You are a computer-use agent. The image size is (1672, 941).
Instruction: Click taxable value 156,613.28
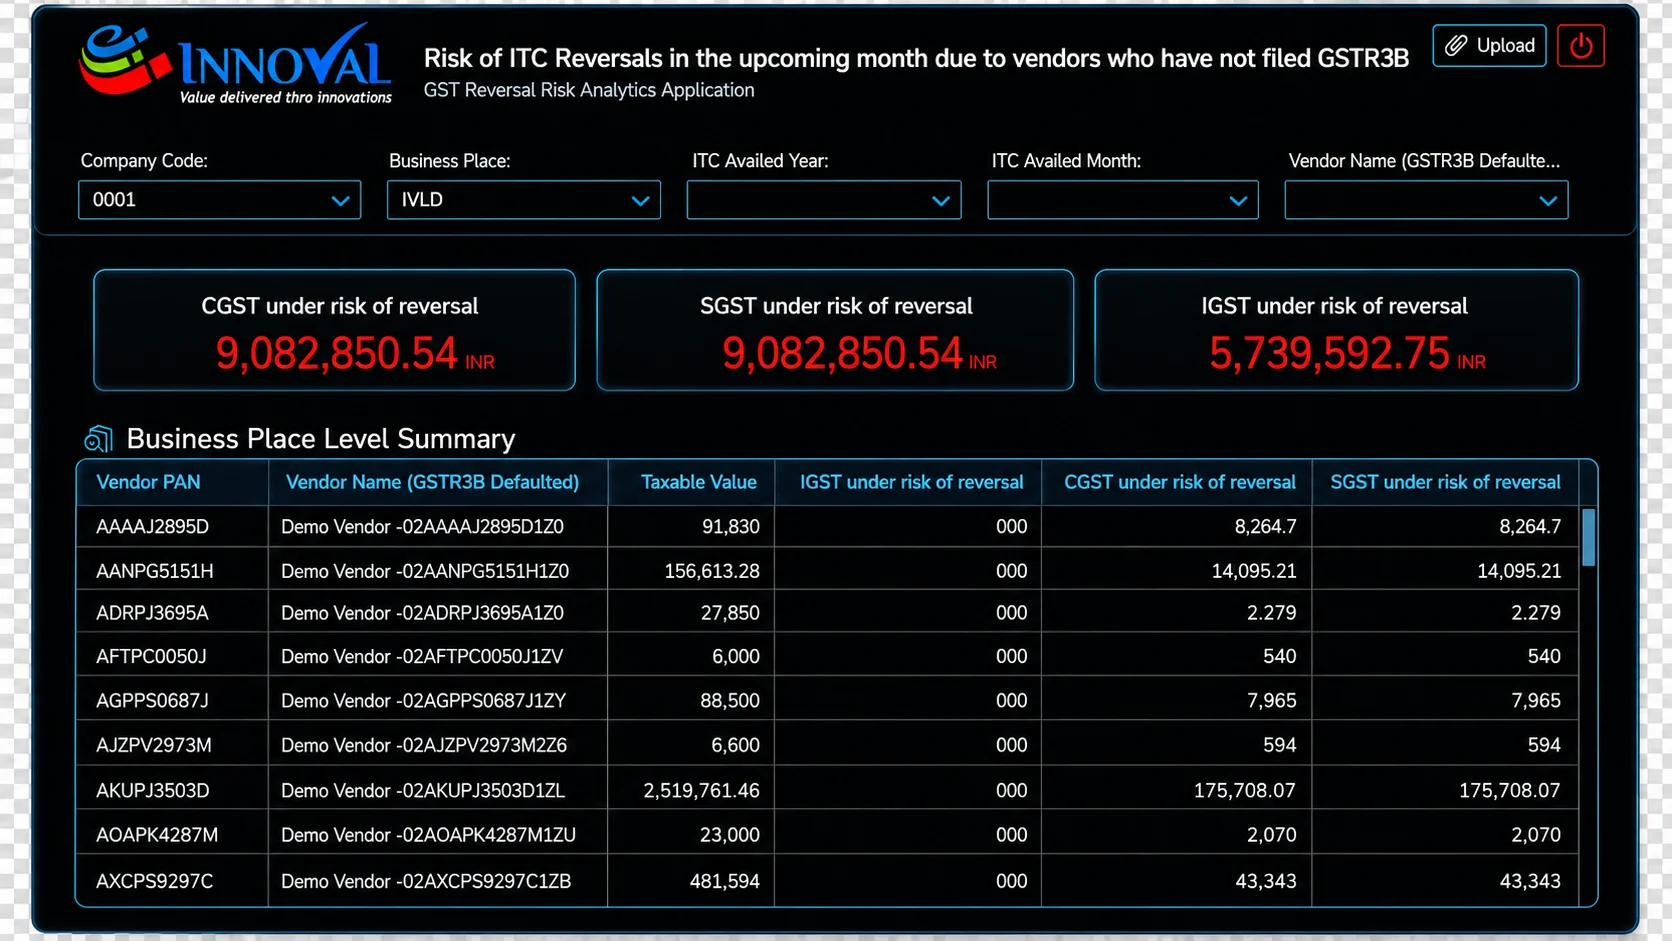(x=712, y=571)
